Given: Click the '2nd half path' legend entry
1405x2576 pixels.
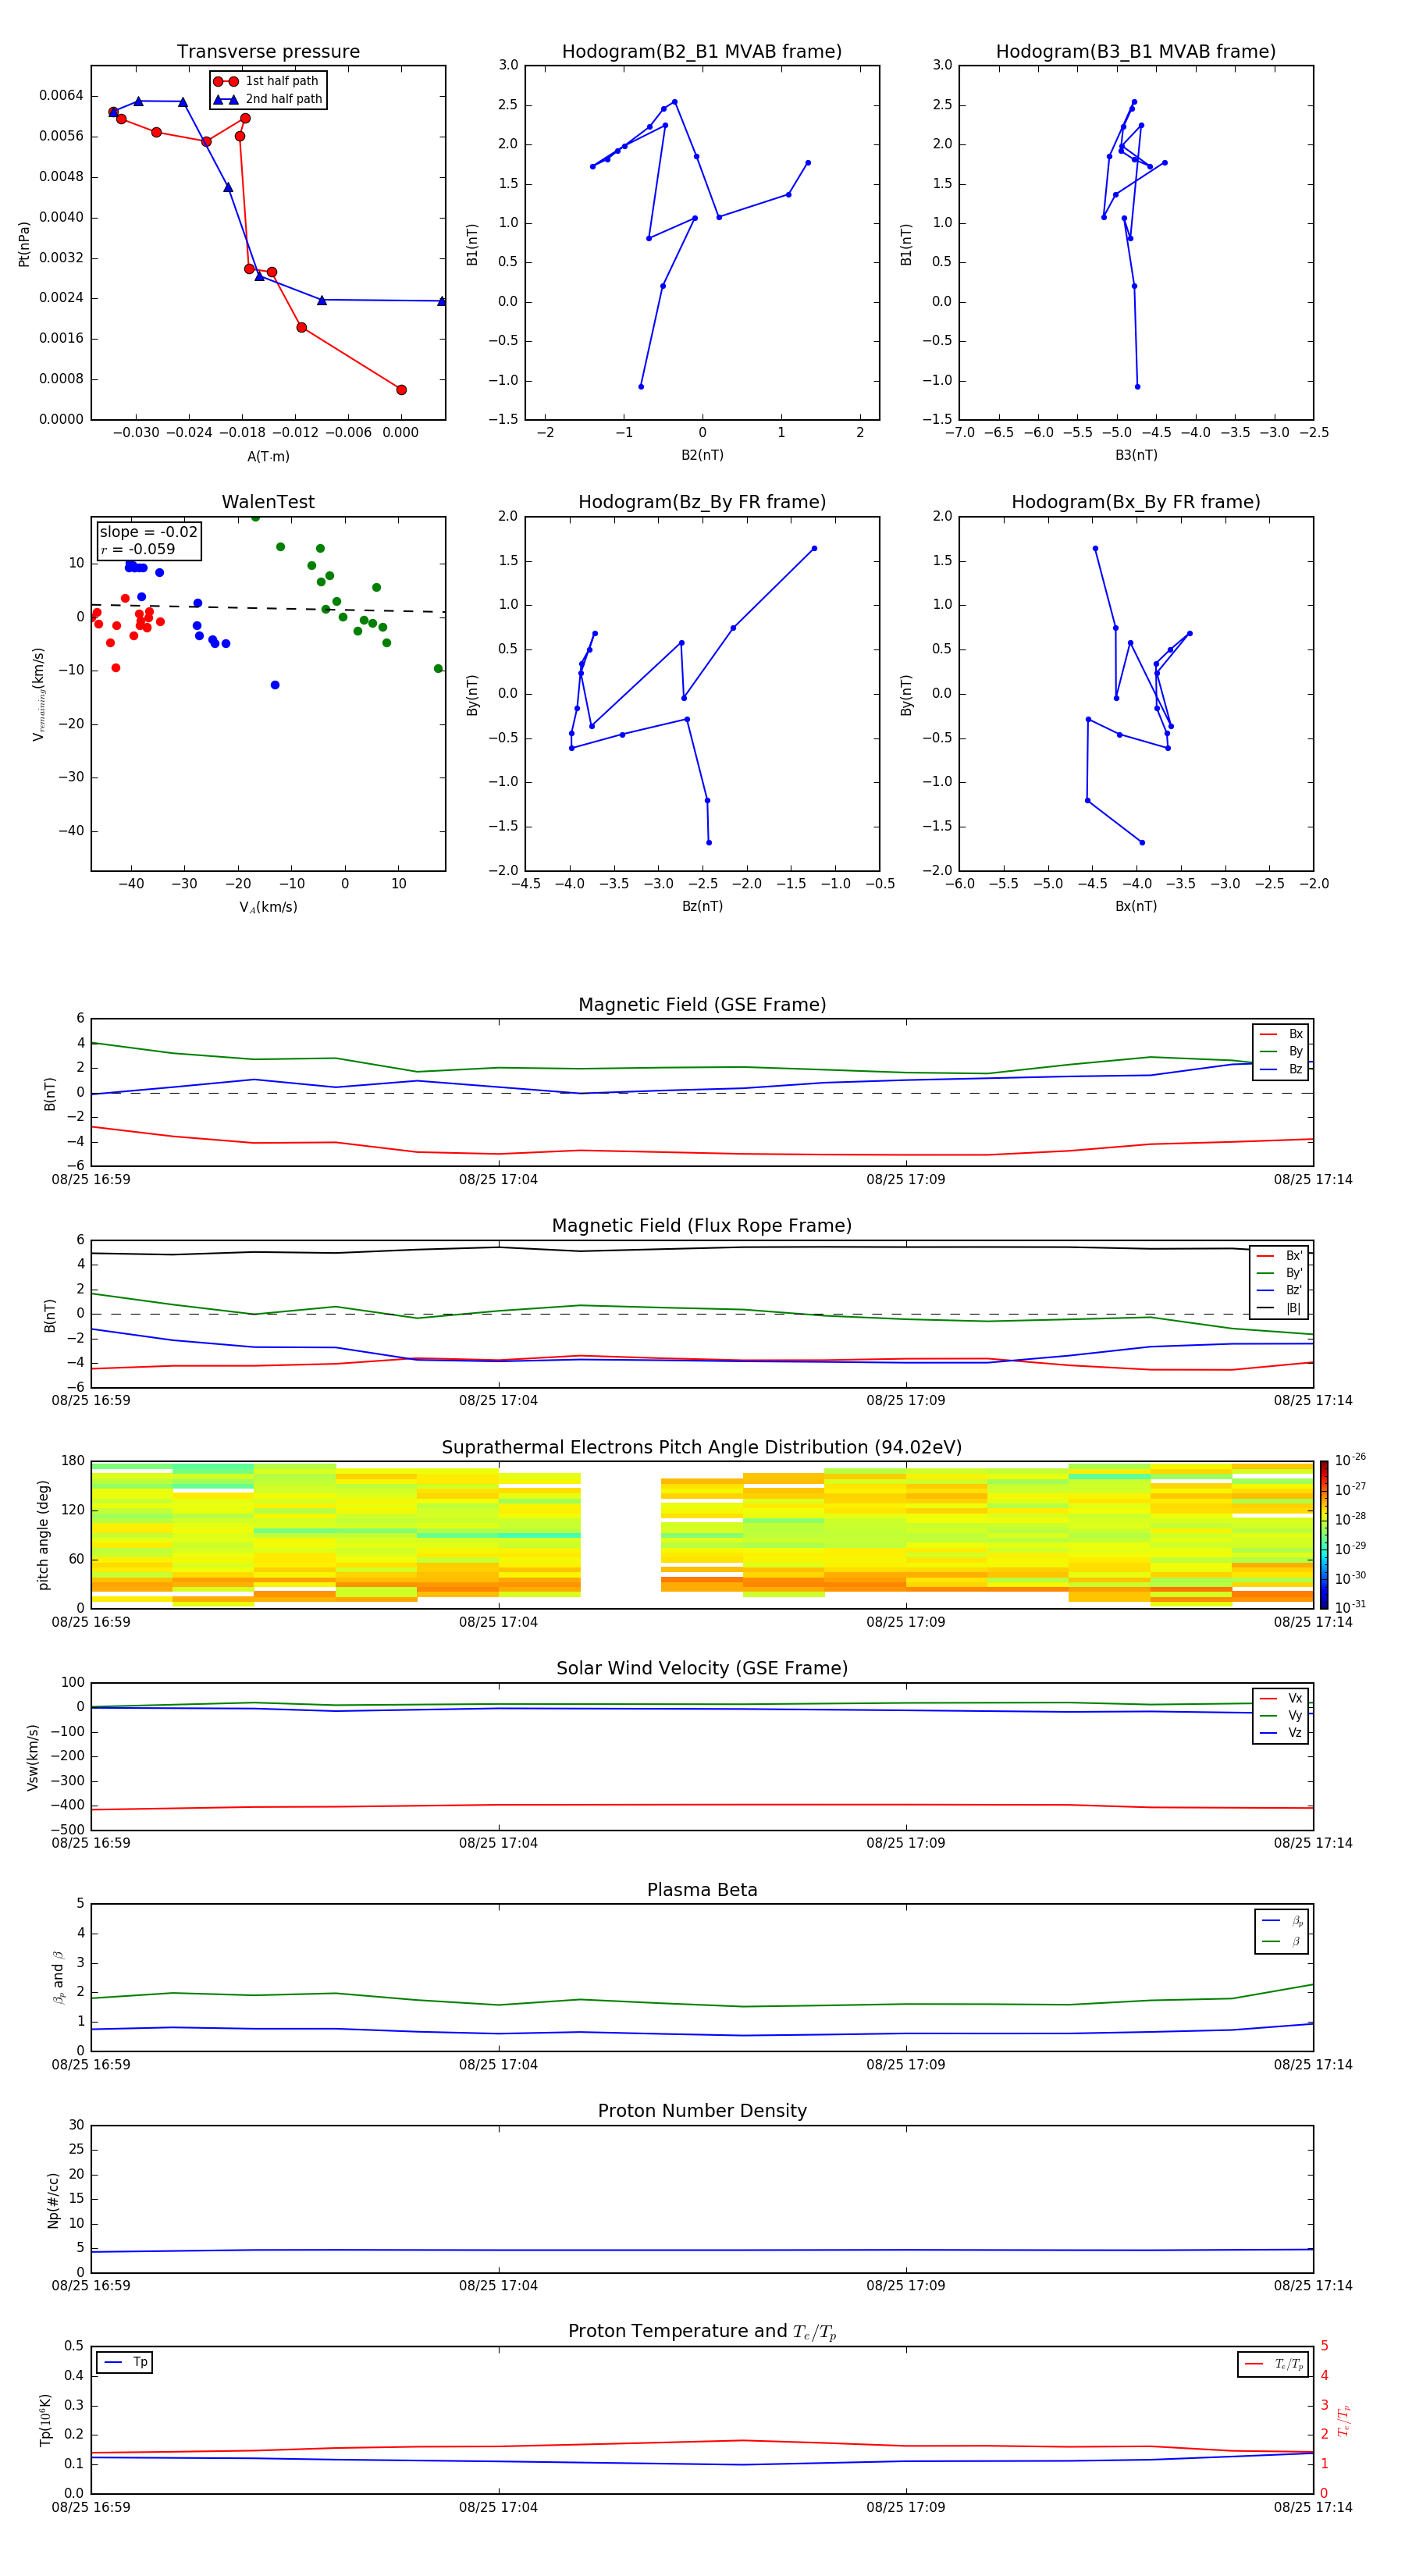Looking at the screenshot, I should (x=268, y=99).
